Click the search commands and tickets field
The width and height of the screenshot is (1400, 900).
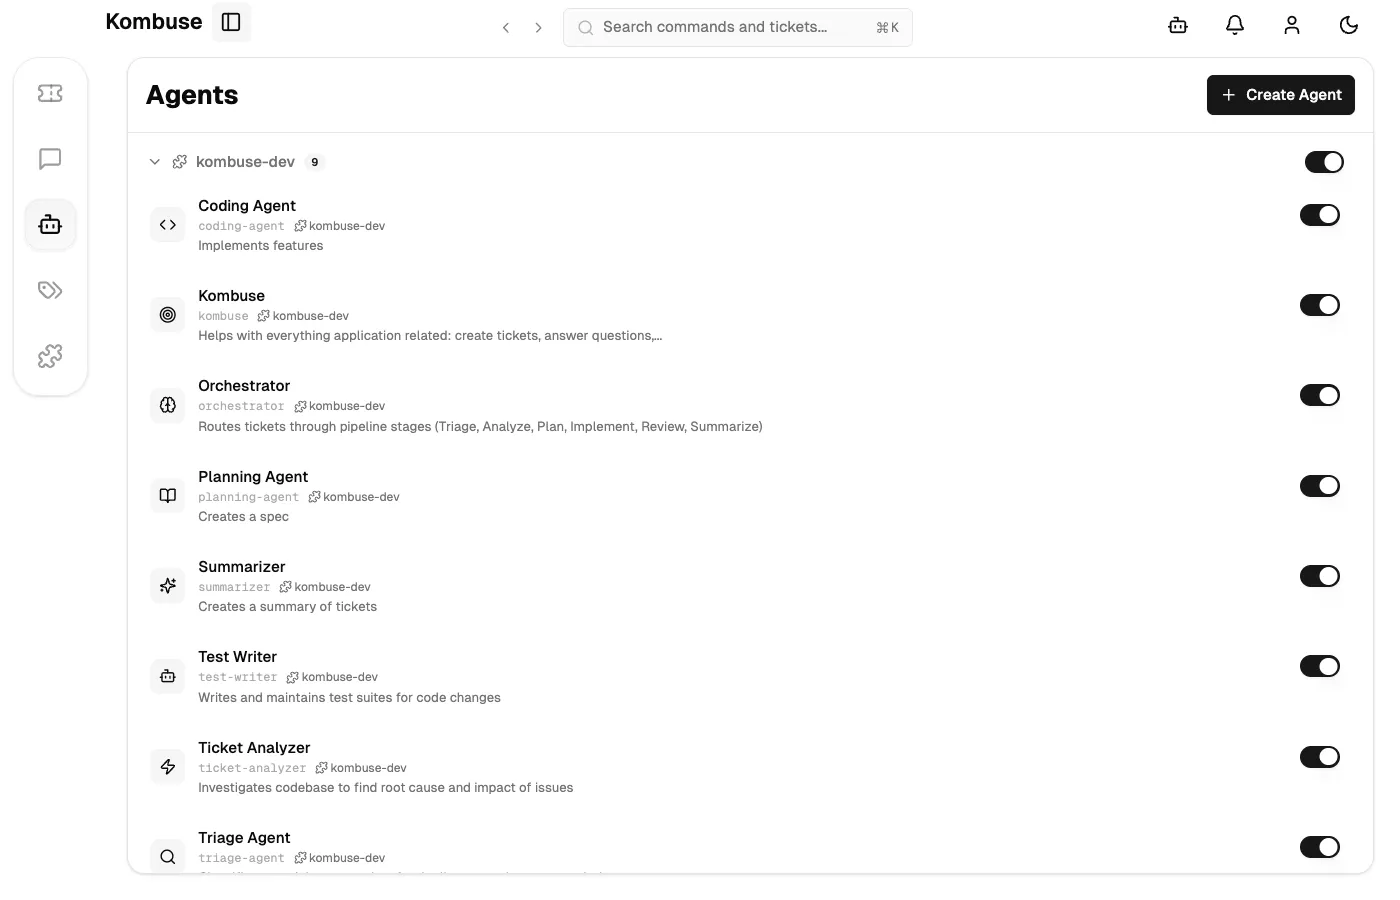[737, 27]
